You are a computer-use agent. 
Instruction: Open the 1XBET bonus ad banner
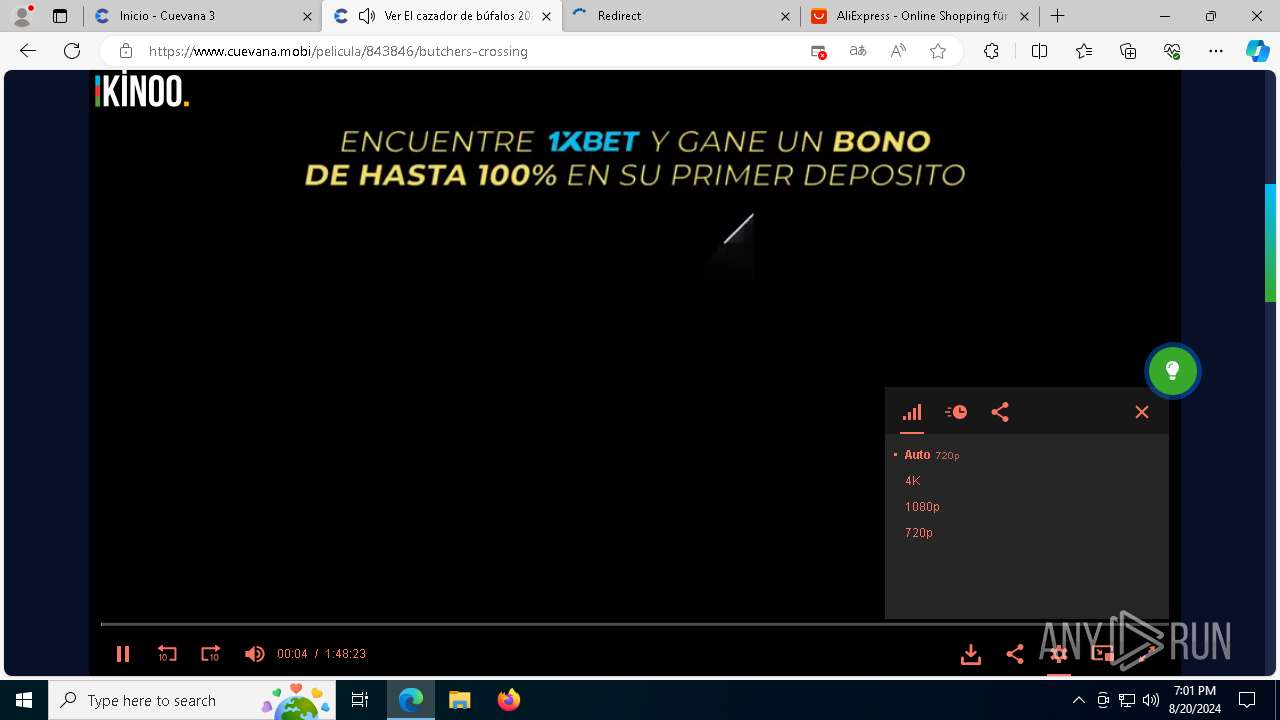pos(635,158)
